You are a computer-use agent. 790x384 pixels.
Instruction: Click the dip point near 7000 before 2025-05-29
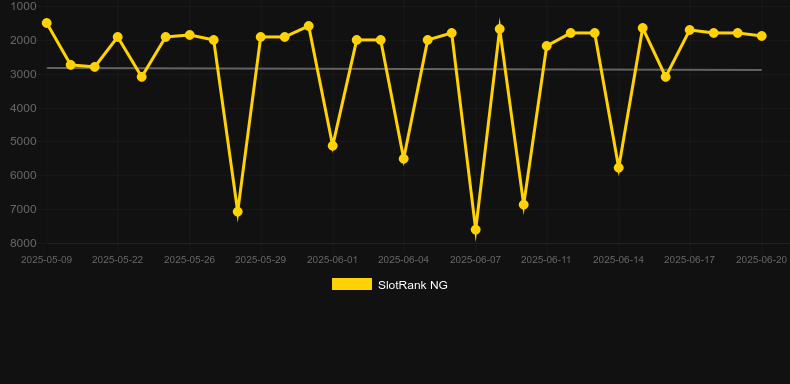pyautogui.click(x=238, y=212)
